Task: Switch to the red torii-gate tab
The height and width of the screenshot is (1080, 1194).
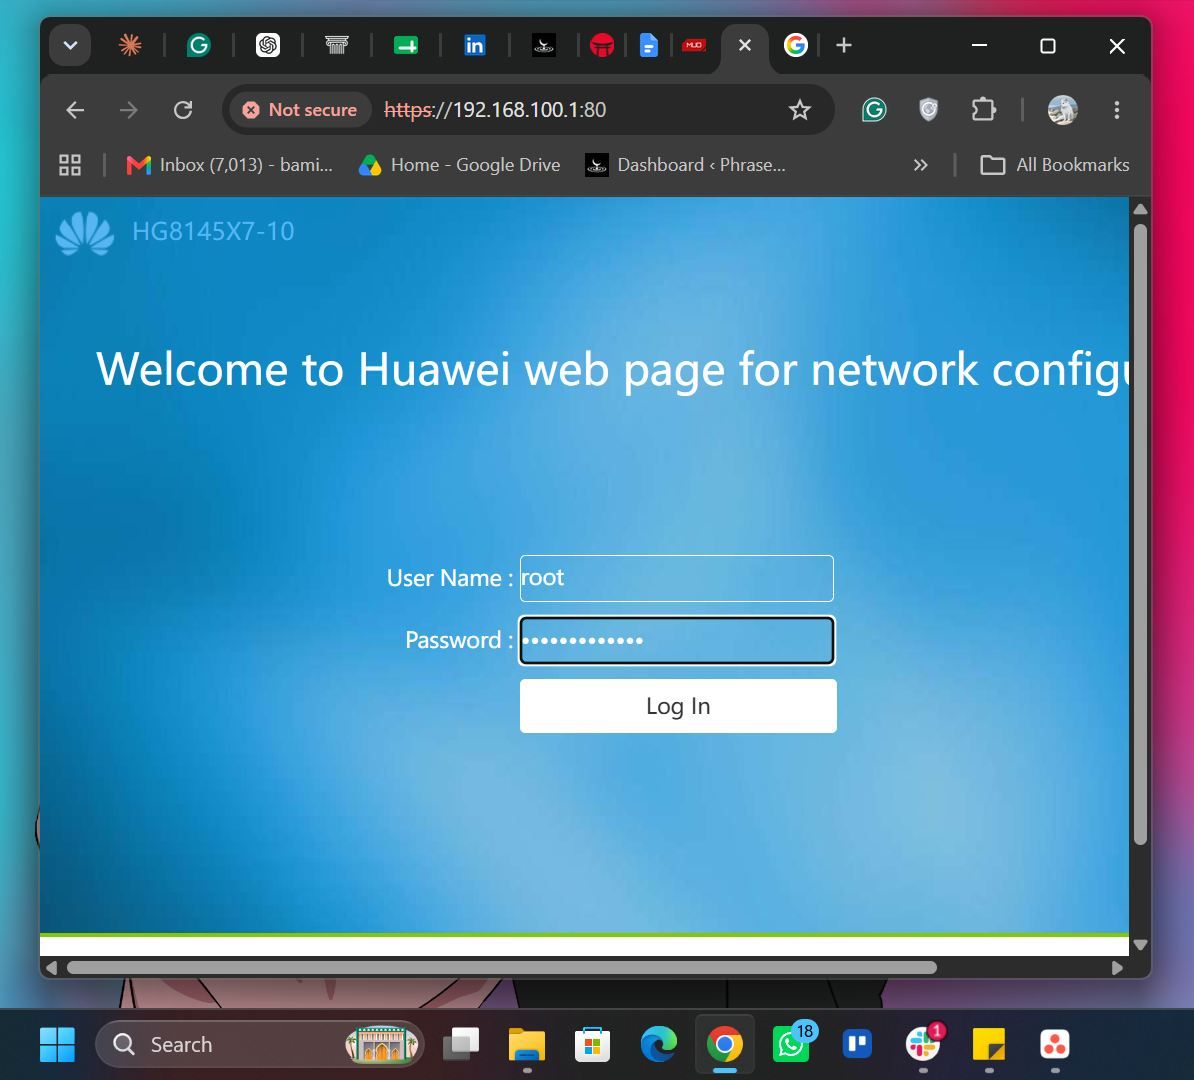Action: coord(602,46)
